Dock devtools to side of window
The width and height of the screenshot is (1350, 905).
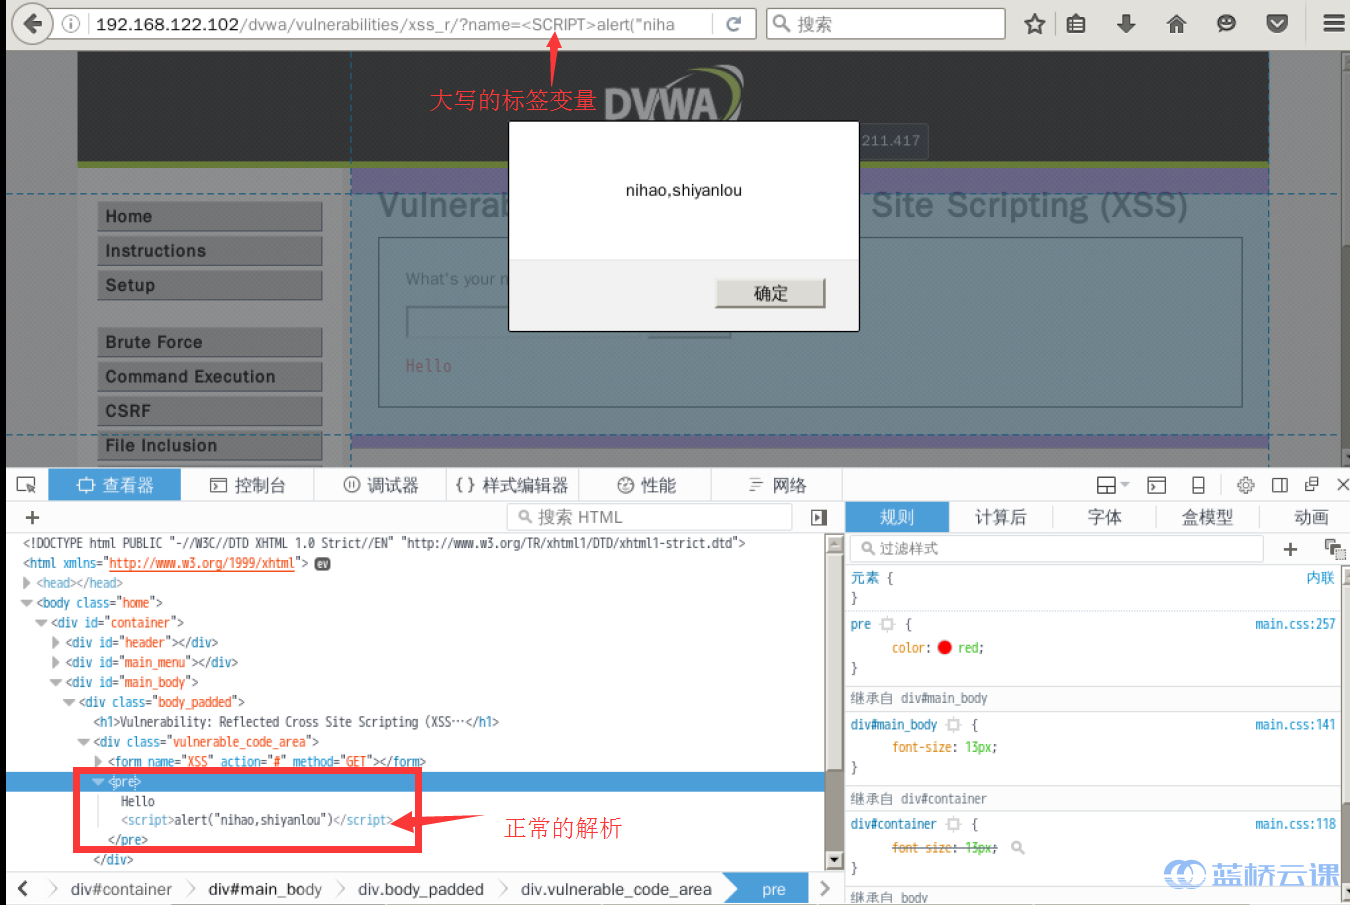1279,485
